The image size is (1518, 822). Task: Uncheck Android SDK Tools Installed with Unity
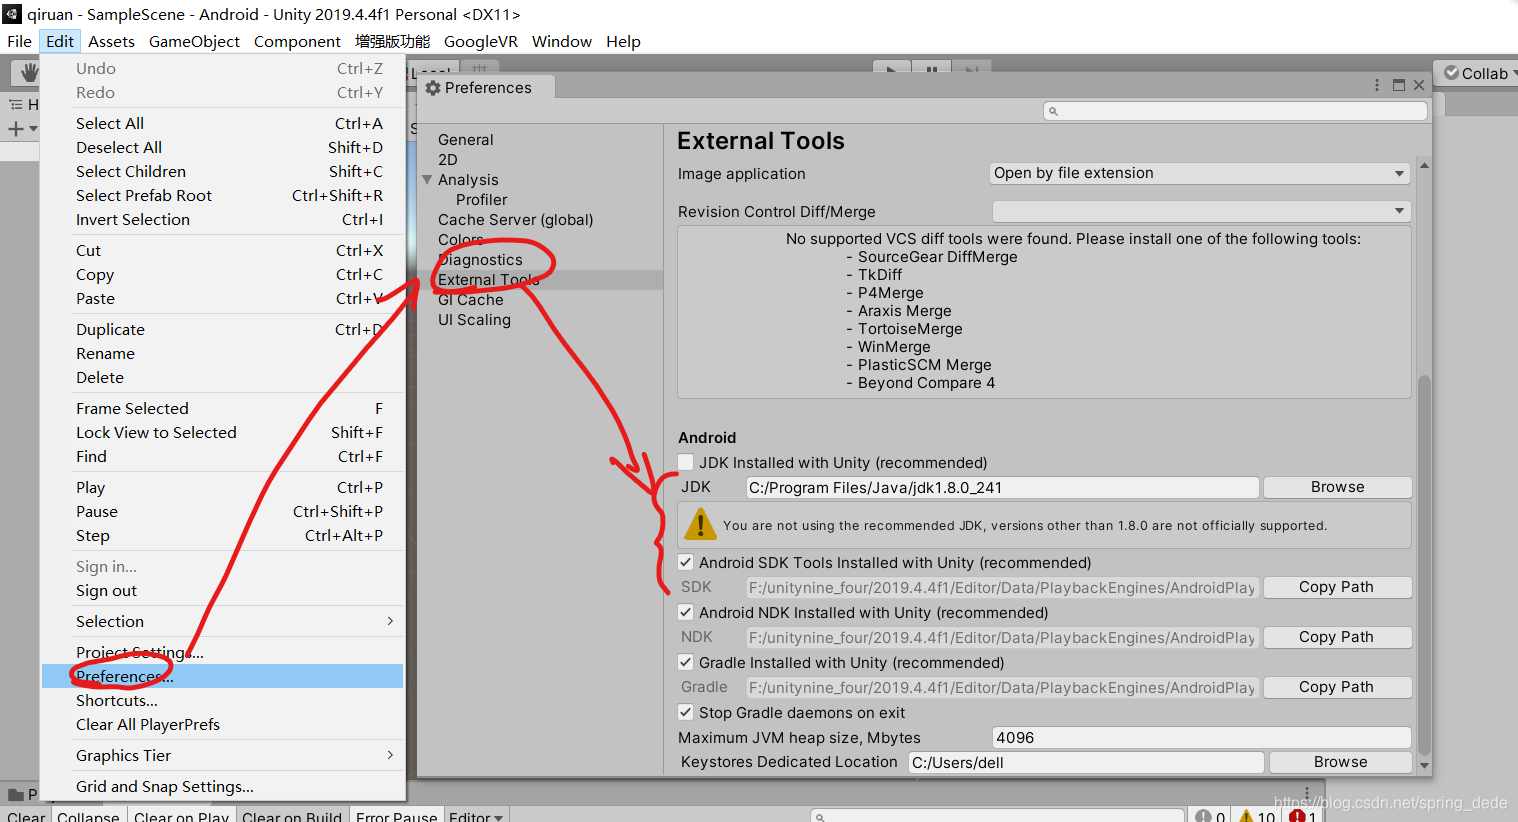(x=686, y=562)
